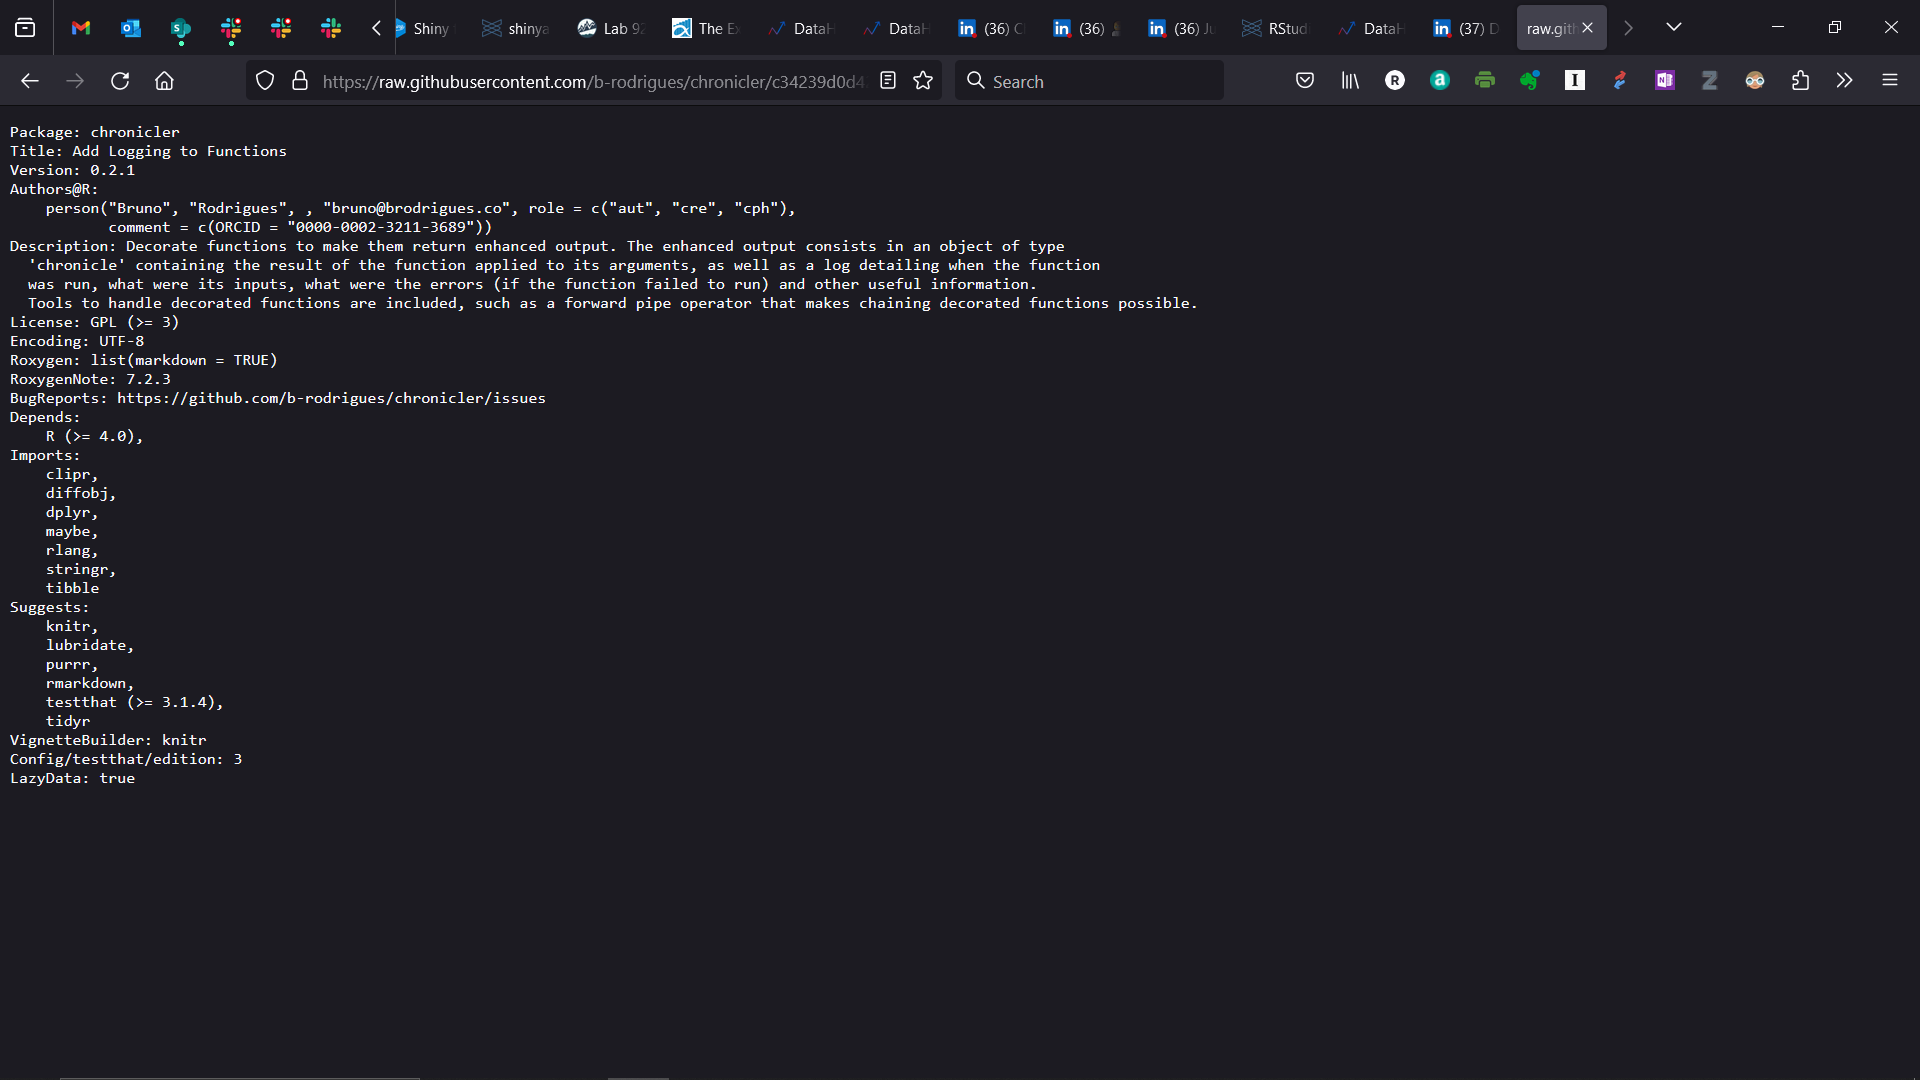Image resolution: width=1920 pixels, height=1080 pixels.
Task: Close the raw.githubusercontent tab
Action: click(1588, 28)
